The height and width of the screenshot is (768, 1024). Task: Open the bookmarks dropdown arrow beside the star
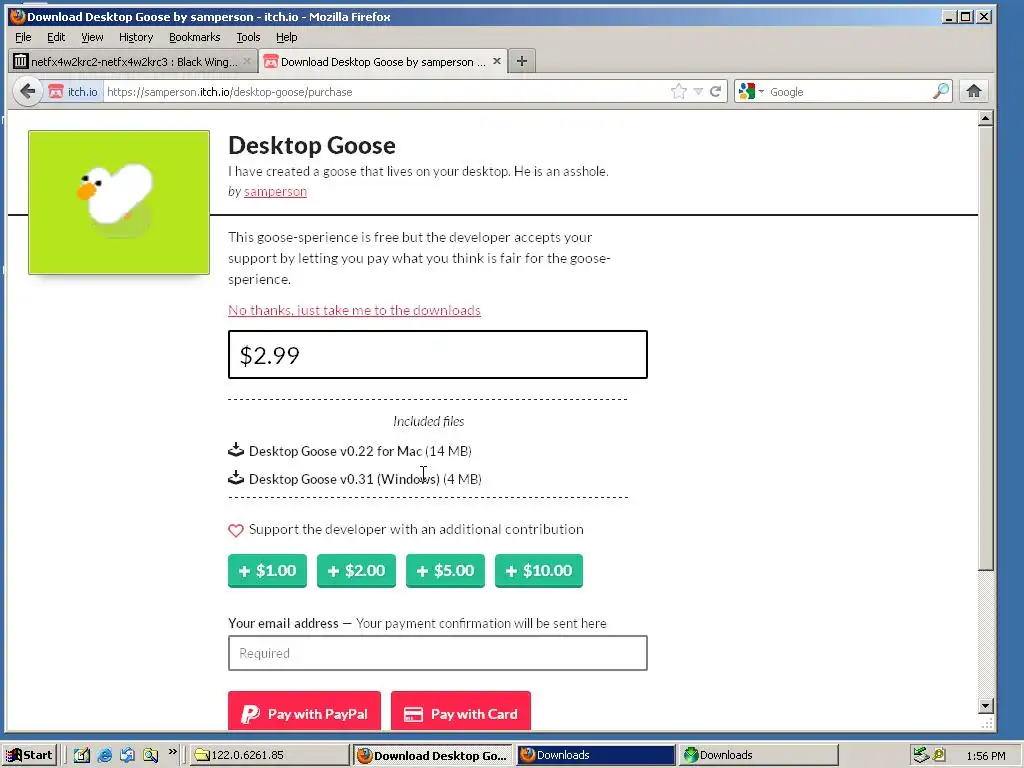coord(698,91)
